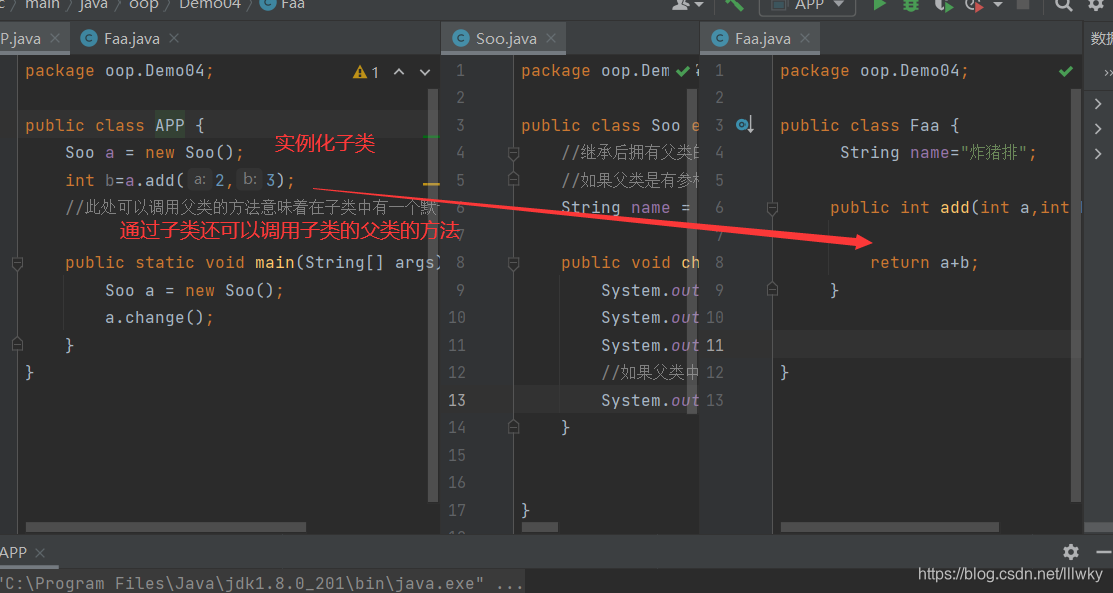This screenshot has height=593, width=1113.
Task: Collapse the main method closing-brace fold marker
Action: [18, 345]
